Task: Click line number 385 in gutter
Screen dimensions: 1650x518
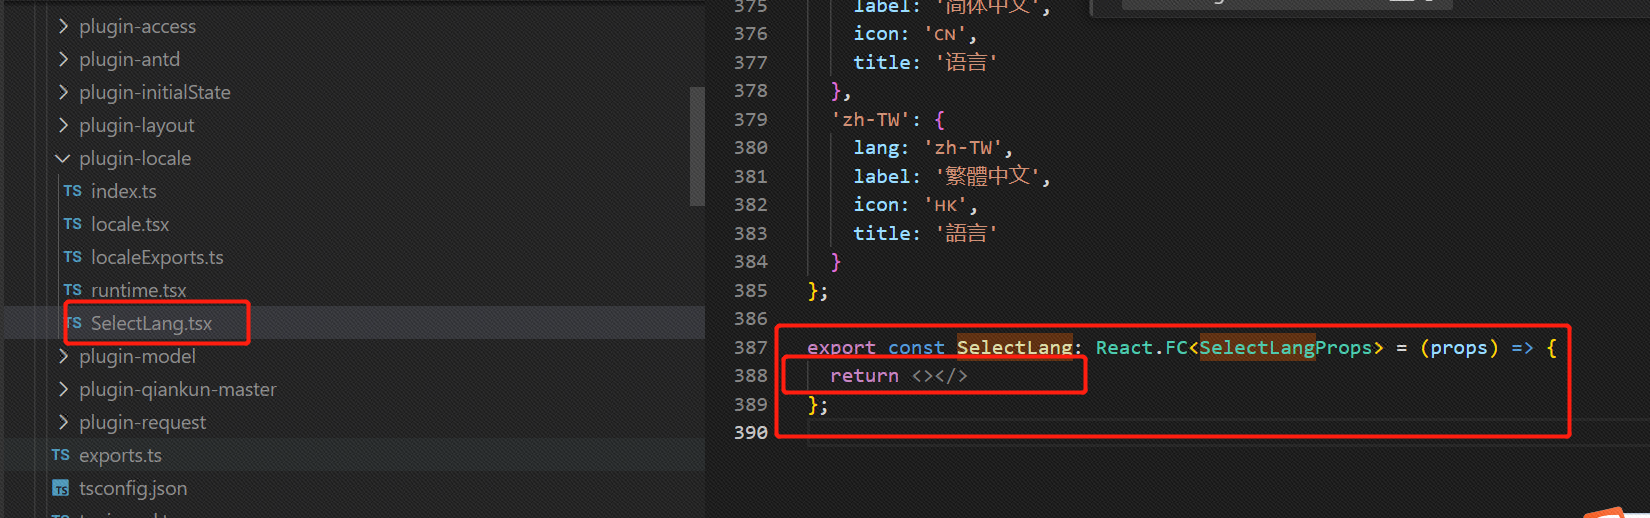Action: tap(751, 290)
